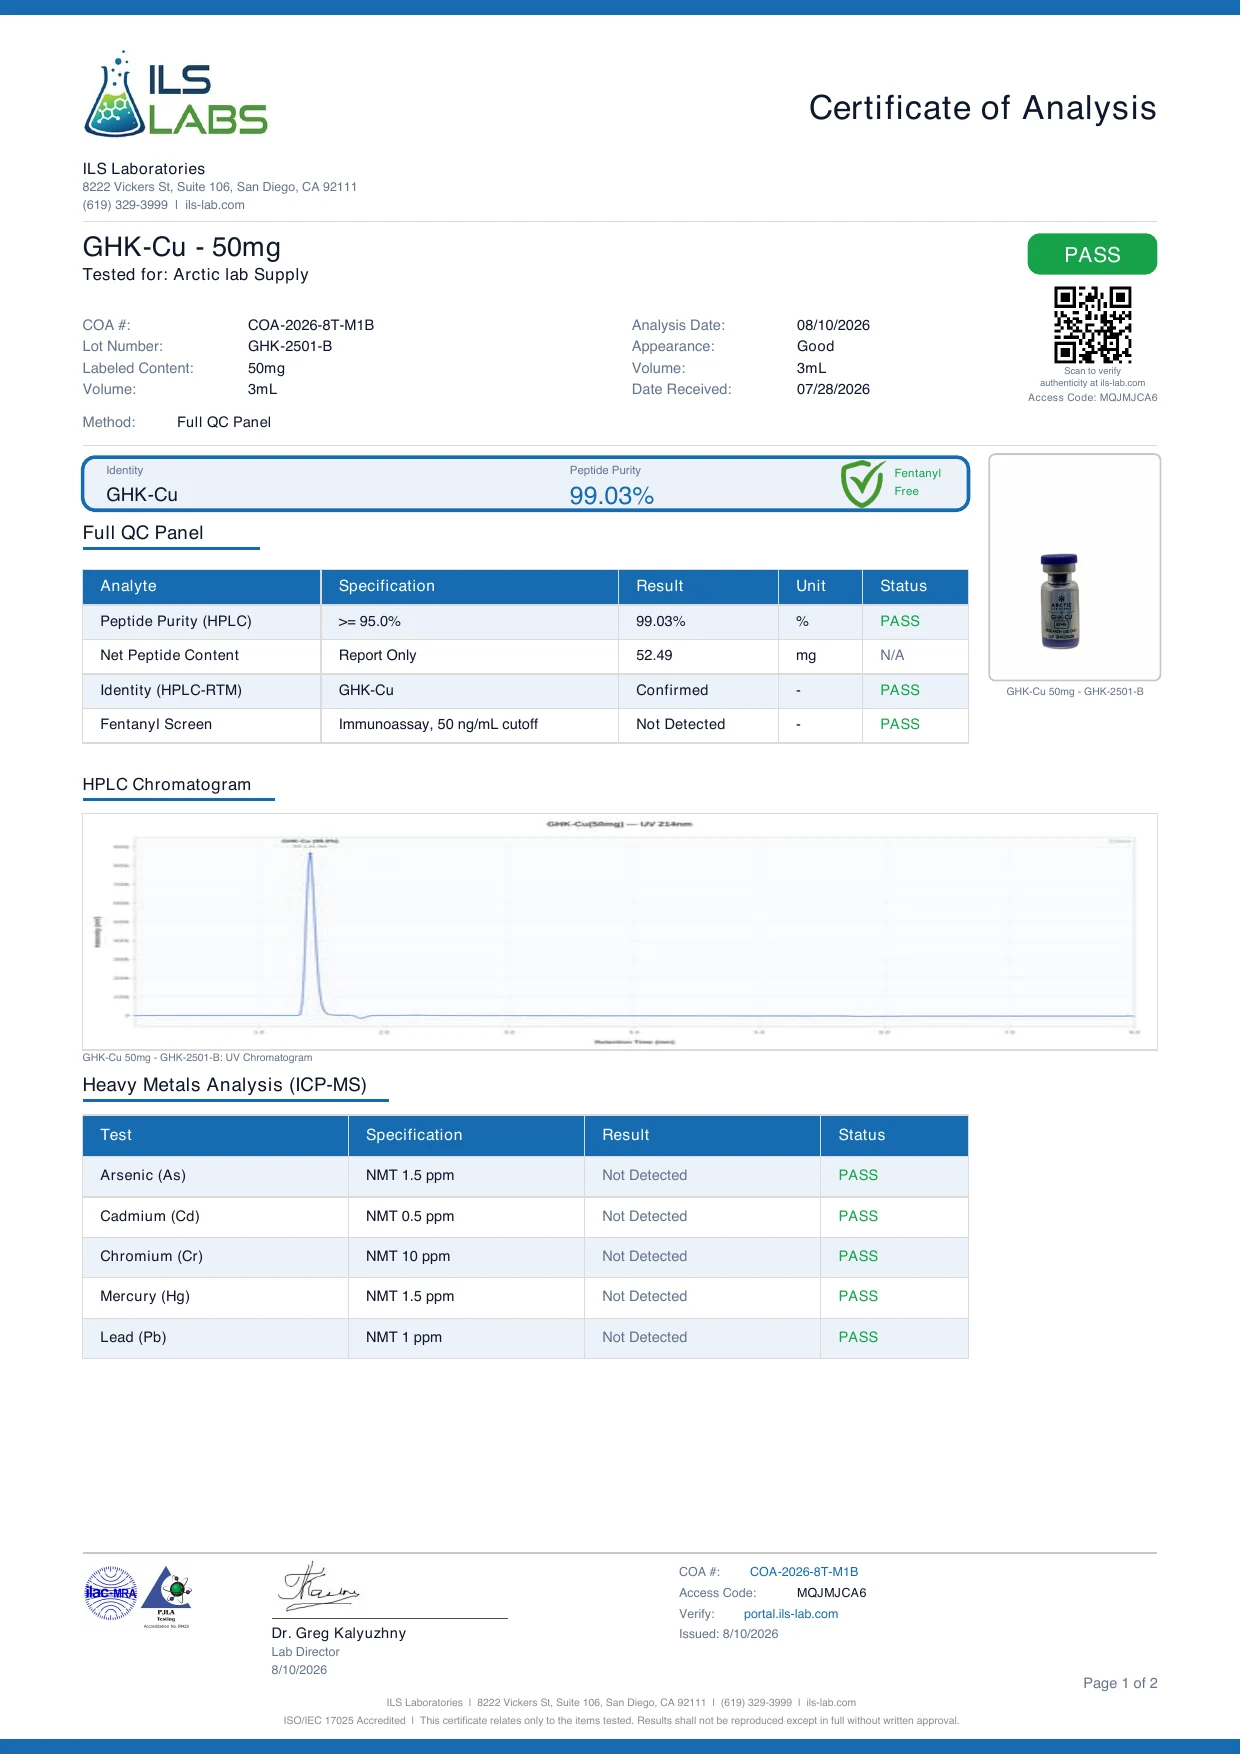Click the "Heavy Metals Analysis (ICP-MS)" heading
This screenshot has width=1241, height=1754.
(x=225, y=1085)
